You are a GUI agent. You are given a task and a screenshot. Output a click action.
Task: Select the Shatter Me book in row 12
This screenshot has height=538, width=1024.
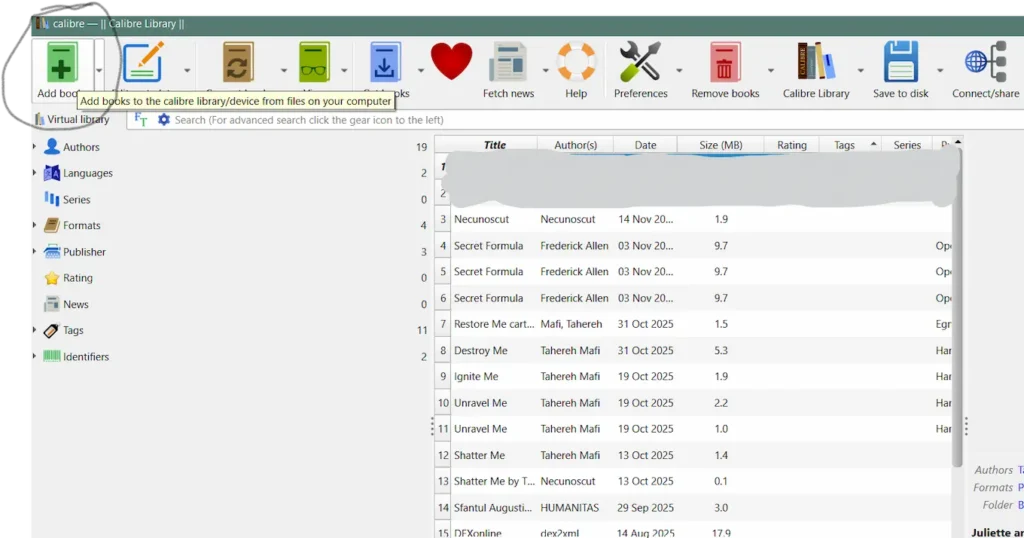pos(479,455)
